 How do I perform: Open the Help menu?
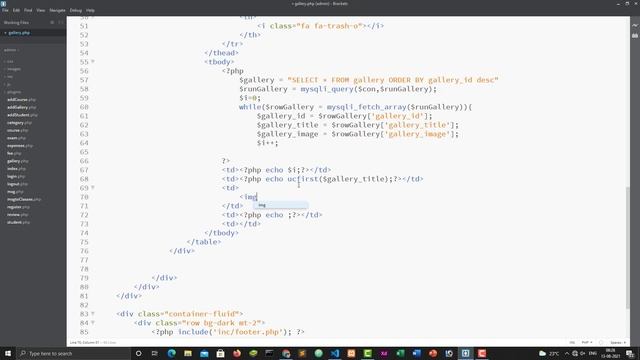coord(90,10)
